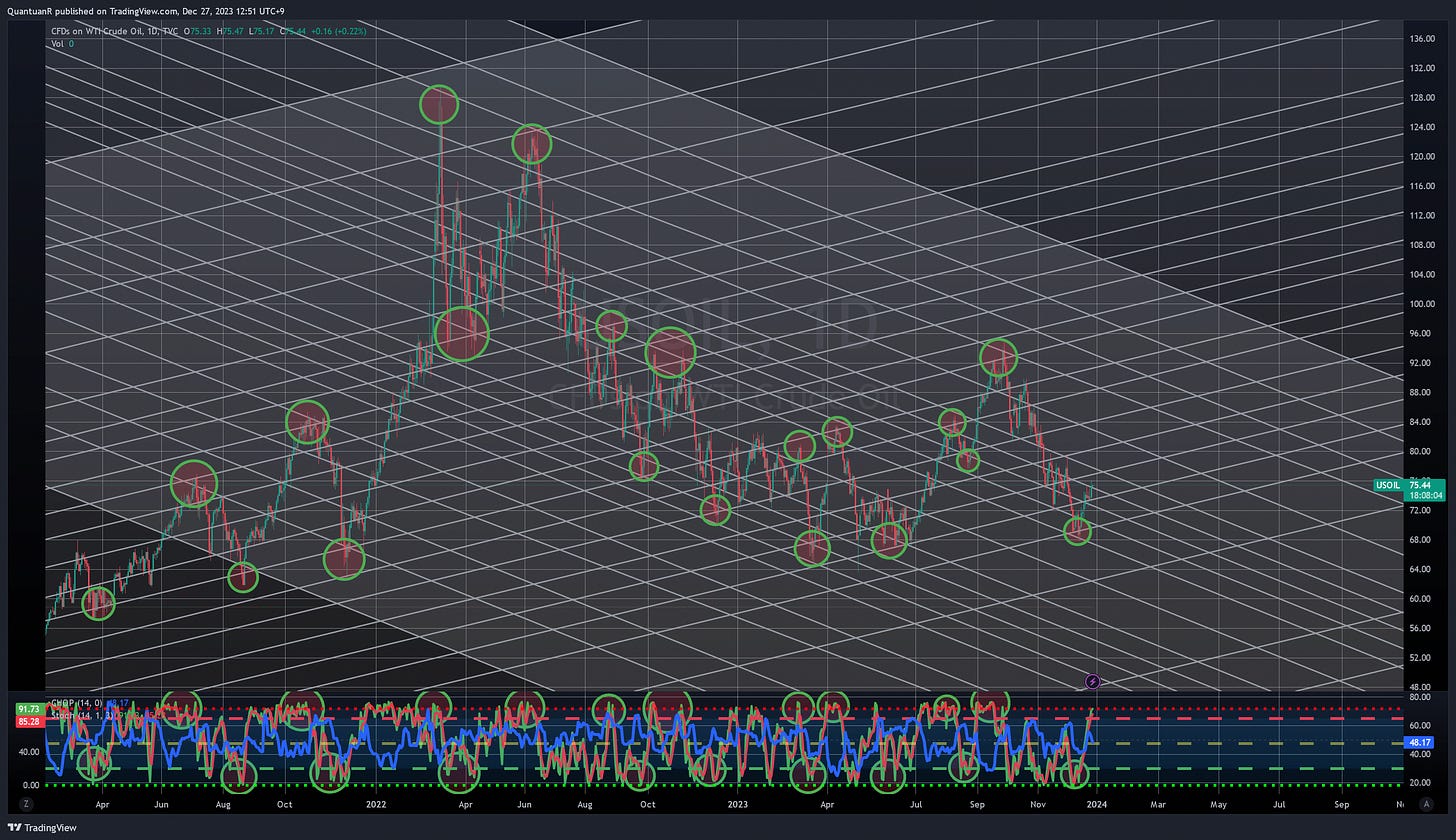Click the 2022 label on the time axis

pos(376,803)
